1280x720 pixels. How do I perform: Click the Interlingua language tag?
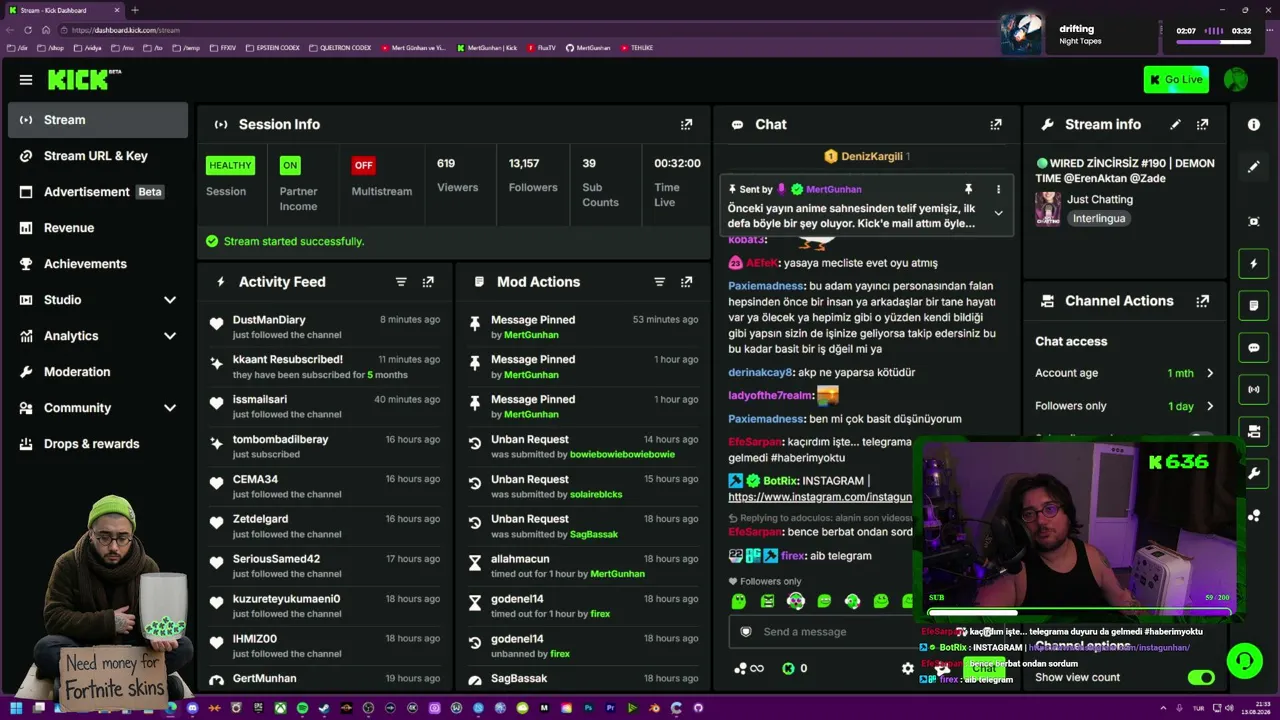click(x=1099, y=218)
